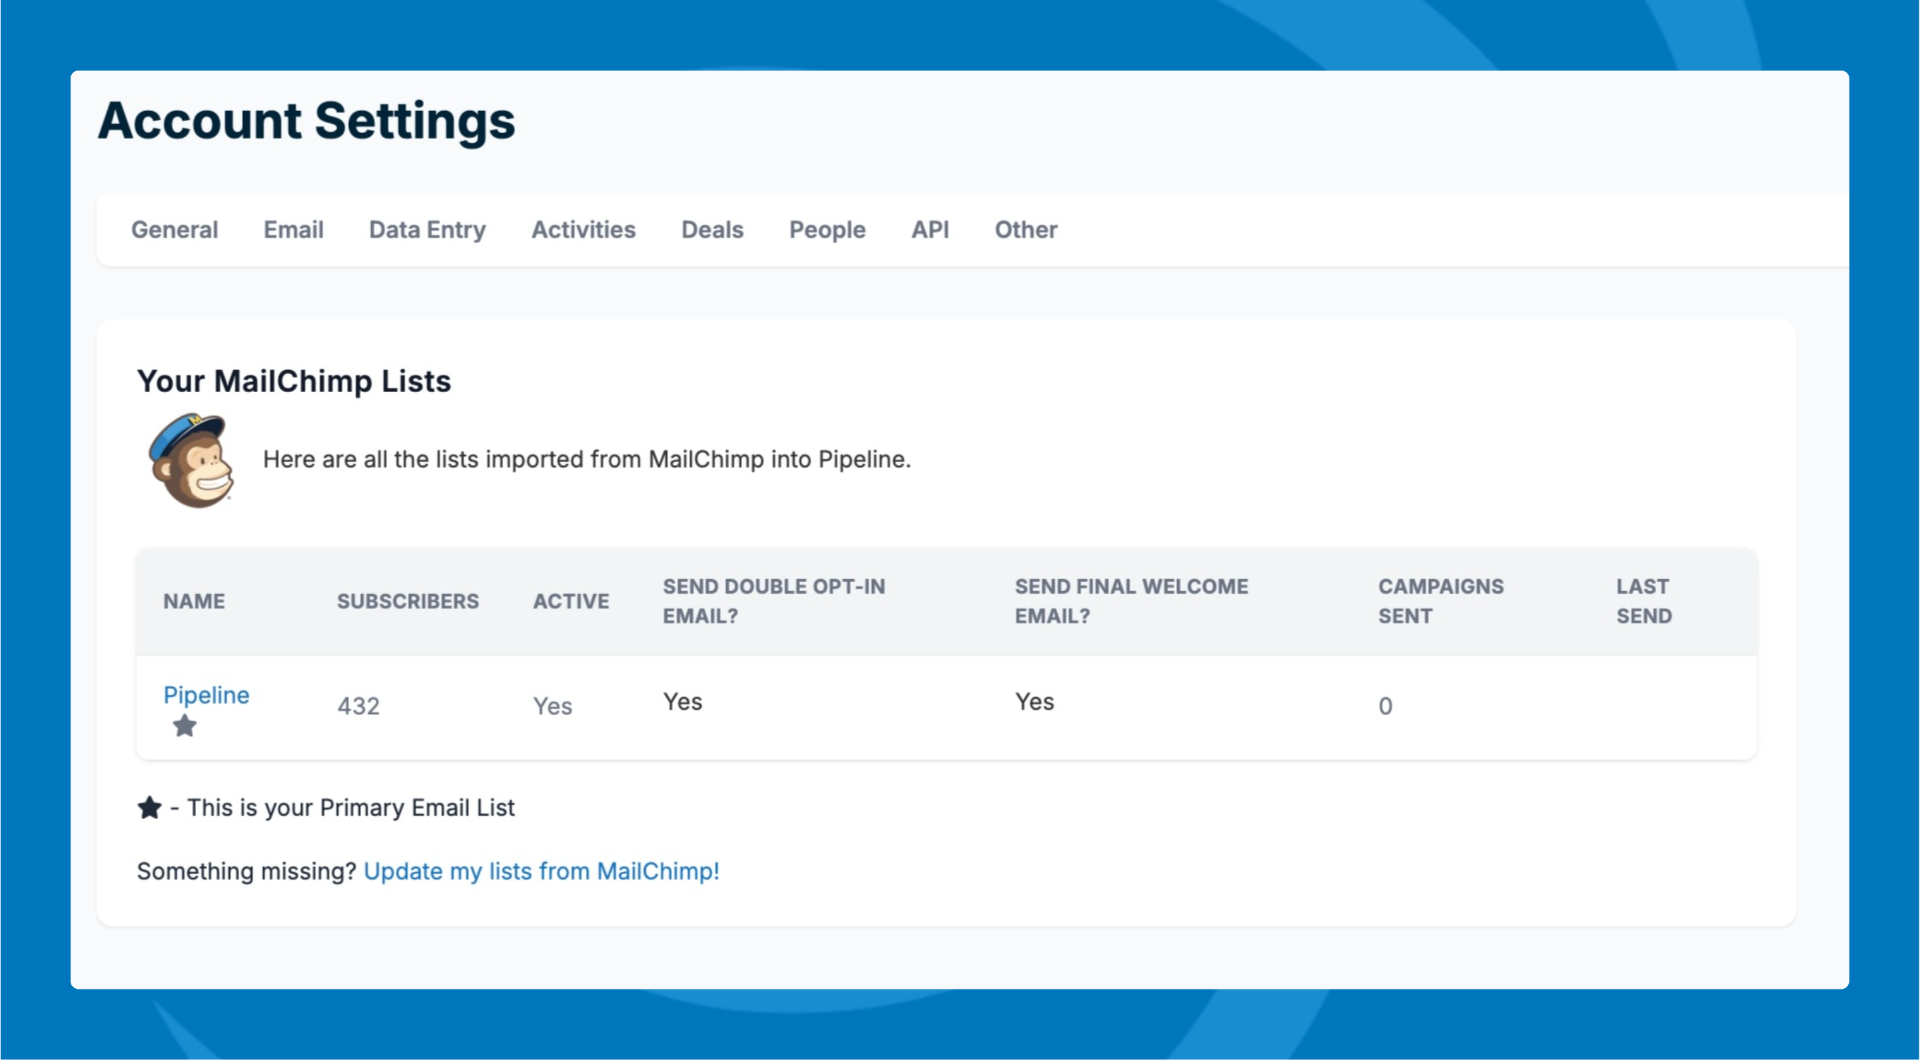The width and height of the screenshot is (1920, 1060).
Task: Click the Campaigns Sent column header
Action: [1441, 601]
